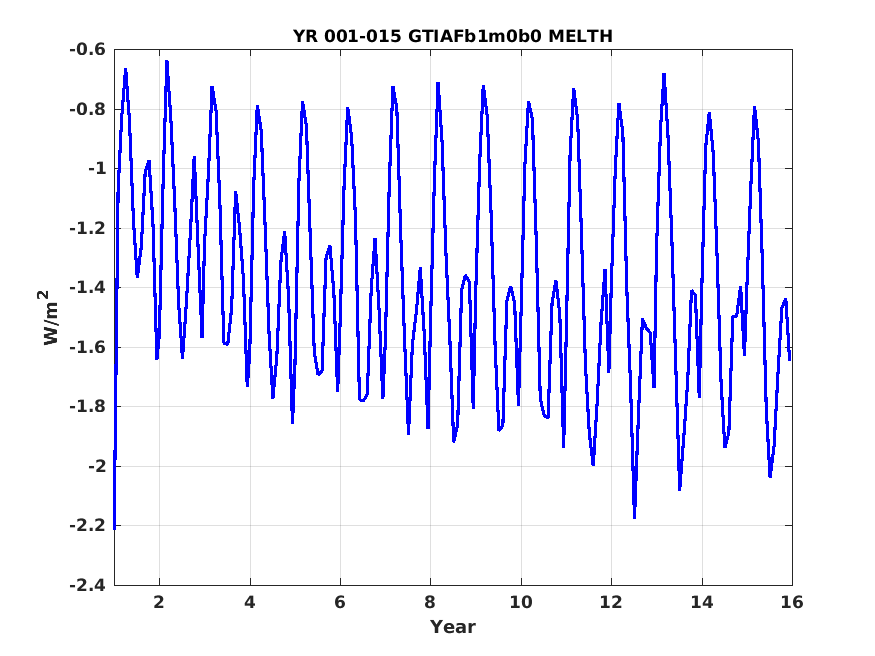Select the x-axis tick label '2'
The height and width of the screenshot is (656, 875).
[x=160, y=602]
